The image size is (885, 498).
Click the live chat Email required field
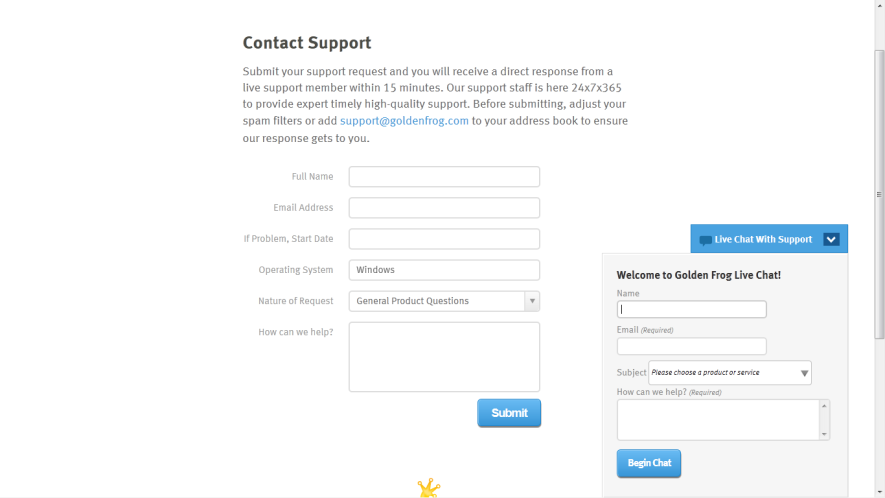click(691, 346)
